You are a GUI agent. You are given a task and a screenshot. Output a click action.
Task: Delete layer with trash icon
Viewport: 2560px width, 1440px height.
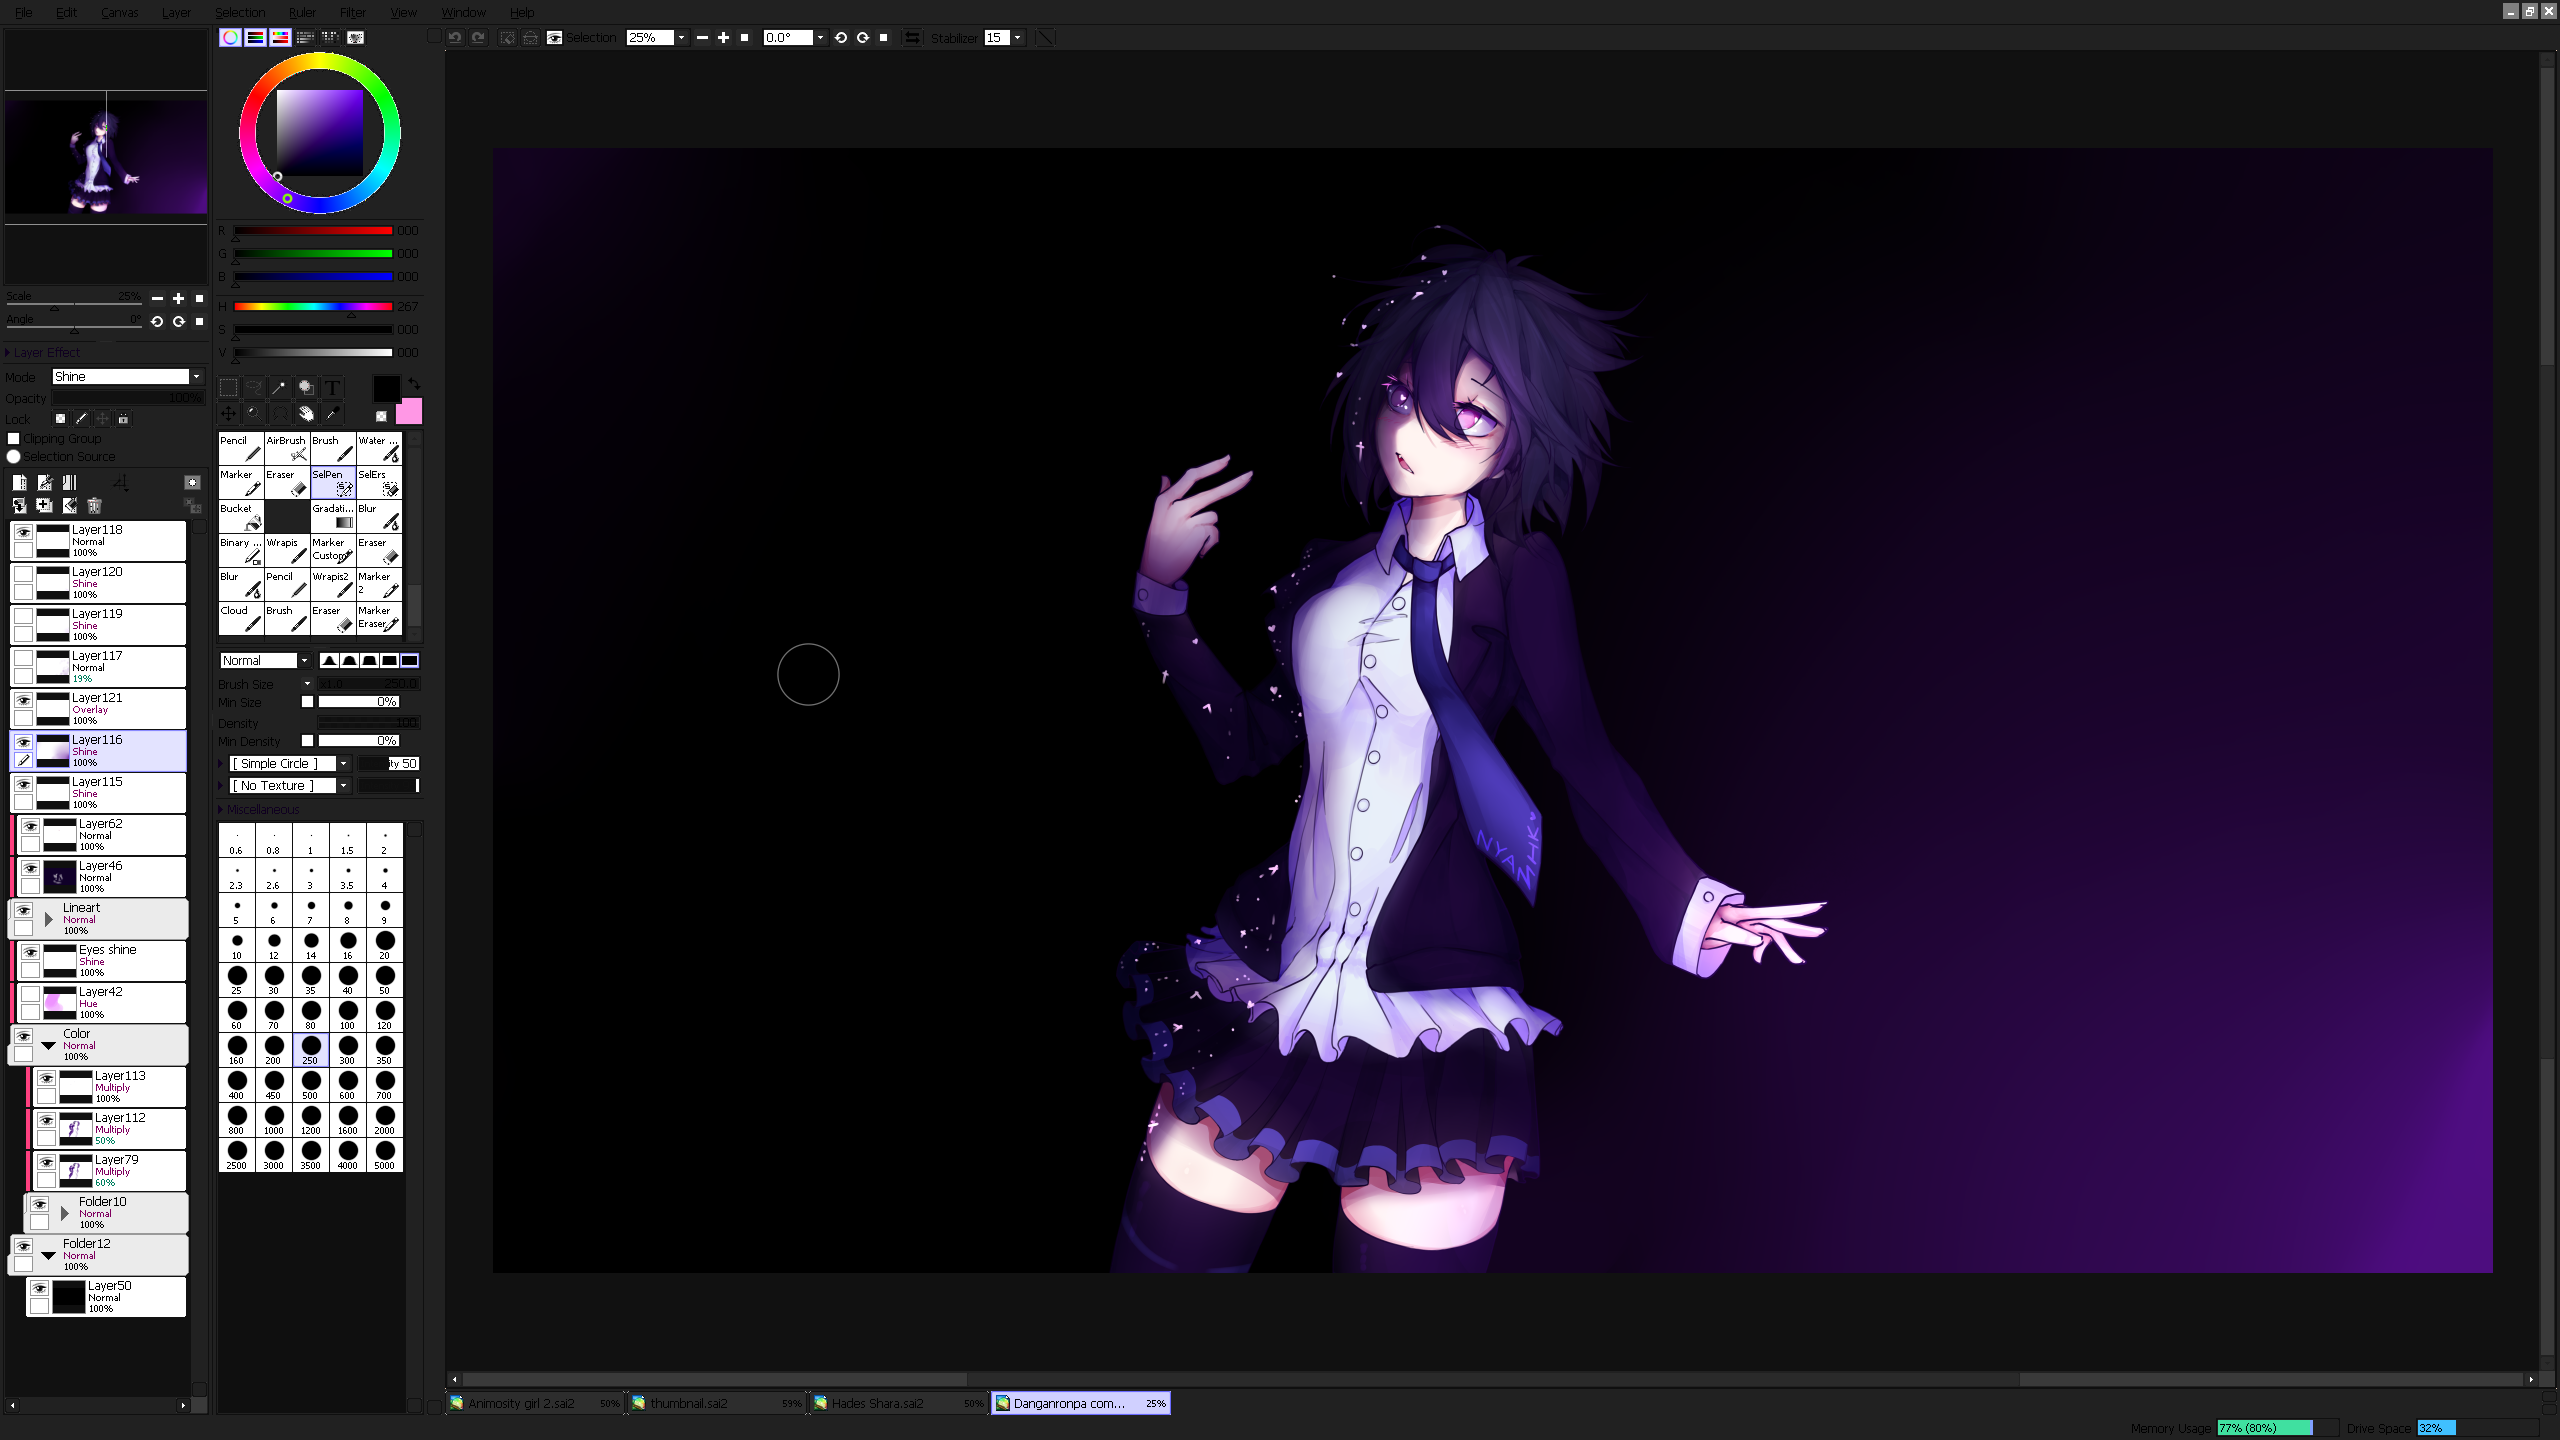95,506
